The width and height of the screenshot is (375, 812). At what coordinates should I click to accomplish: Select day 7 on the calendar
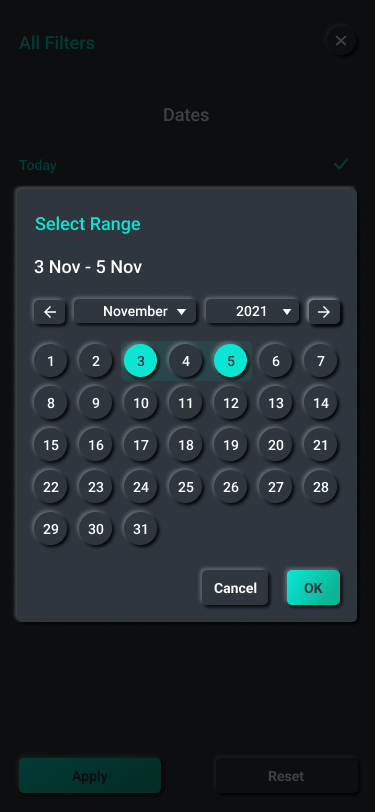click(x=321, y=361)
